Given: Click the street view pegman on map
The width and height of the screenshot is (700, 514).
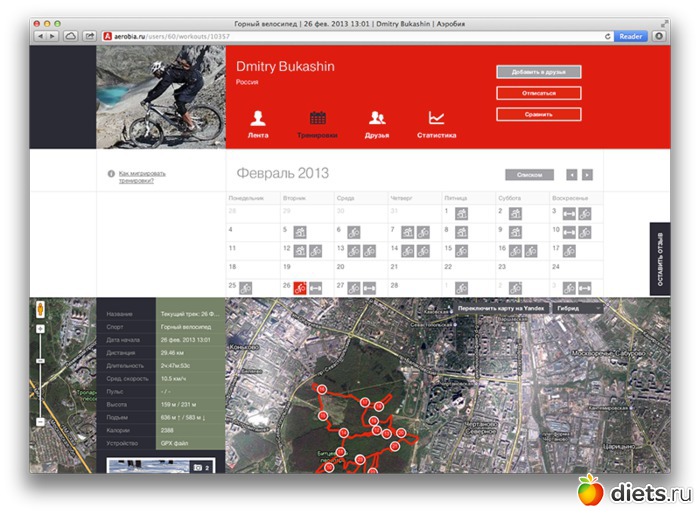Looking at the screenshot, I should [40, 309].
